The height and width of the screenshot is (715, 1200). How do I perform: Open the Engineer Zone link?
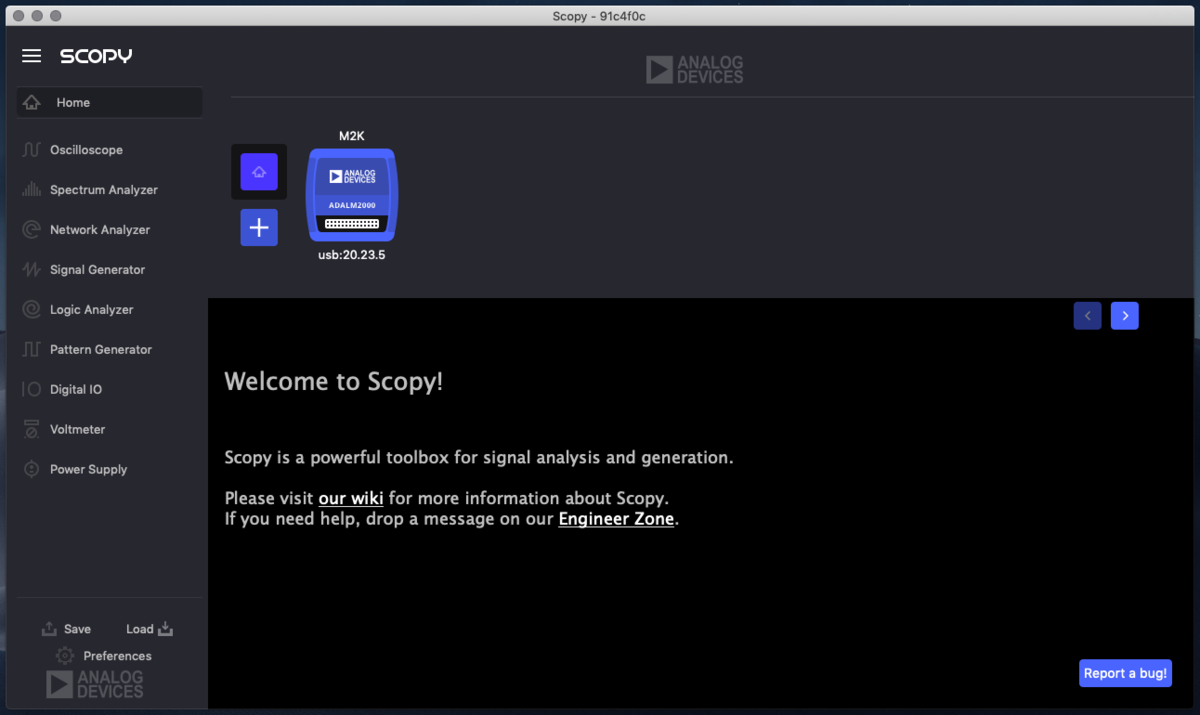coord(616,519)
